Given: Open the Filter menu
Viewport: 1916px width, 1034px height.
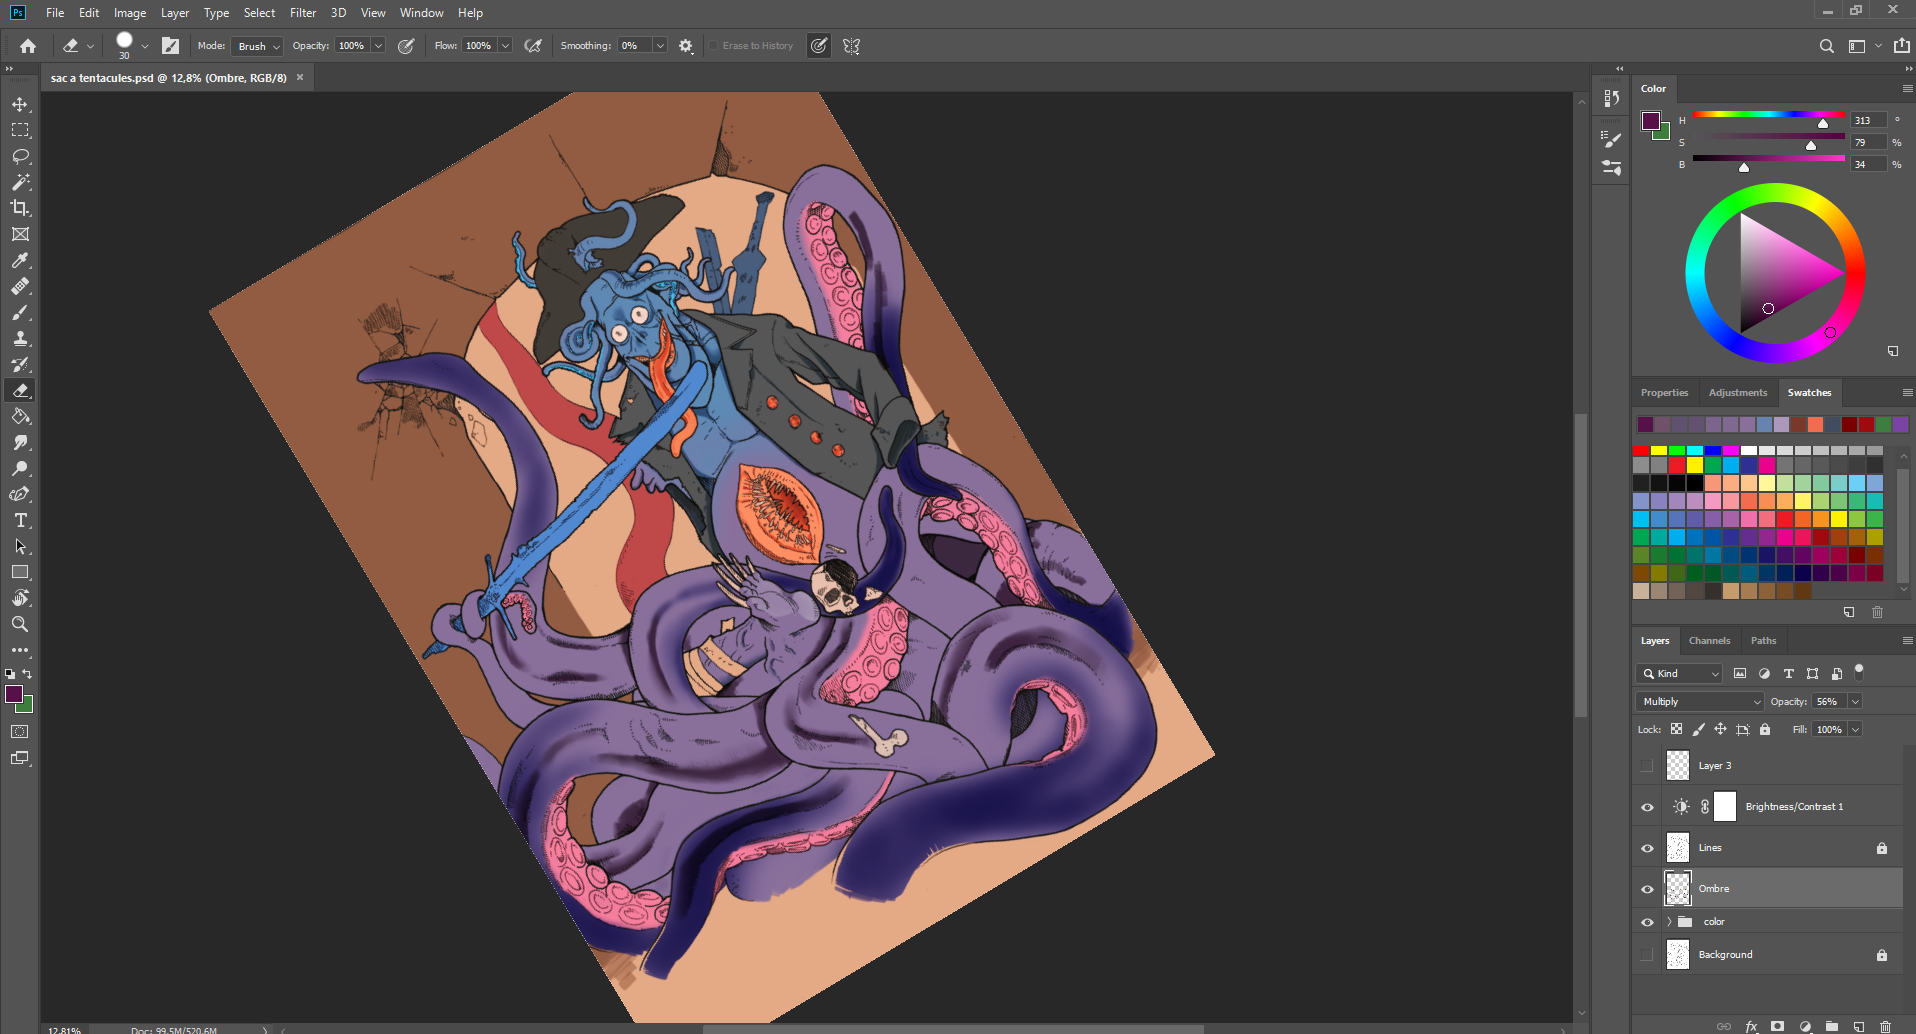Looking at the screenshot, I should [302, 13].
